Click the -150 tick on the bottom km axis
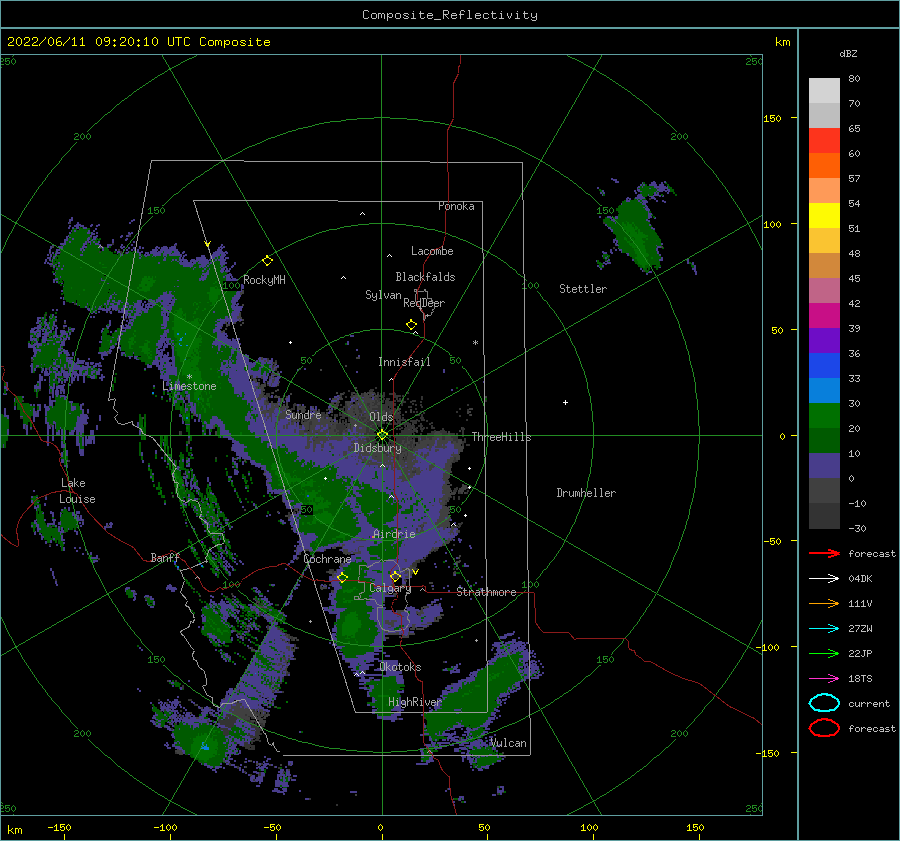This screenshot has width=900, height=841. tap(59, 828)
